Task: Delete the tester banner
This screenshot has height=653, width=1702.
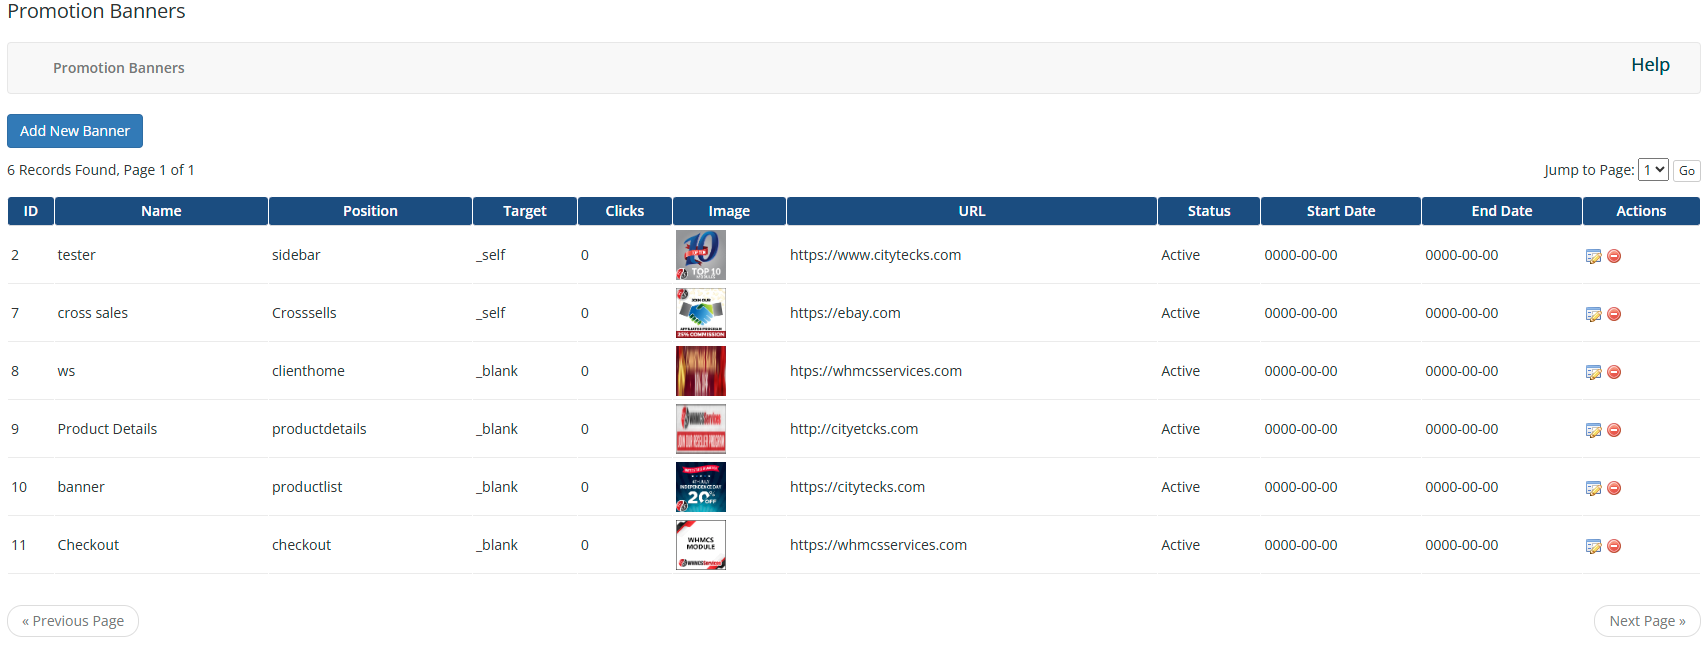Action: (x=1614, y=256)
